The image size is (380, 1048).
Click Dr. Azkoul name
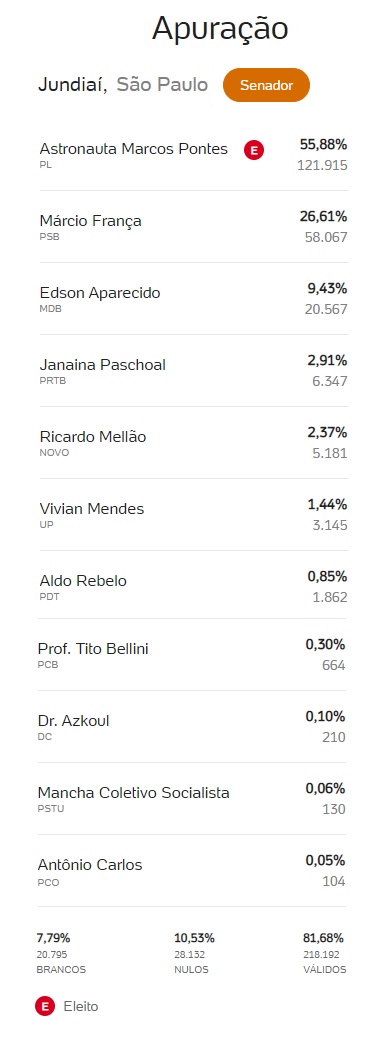coord(73,720)
